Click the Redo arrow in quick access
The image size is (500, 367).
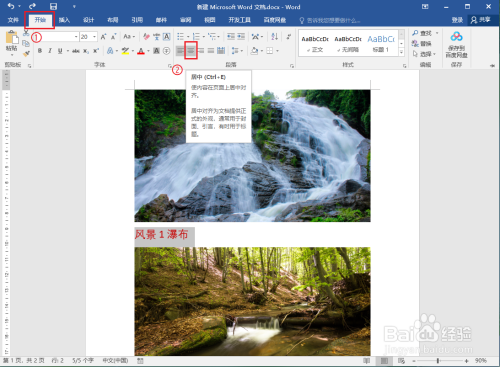[32, 6]
